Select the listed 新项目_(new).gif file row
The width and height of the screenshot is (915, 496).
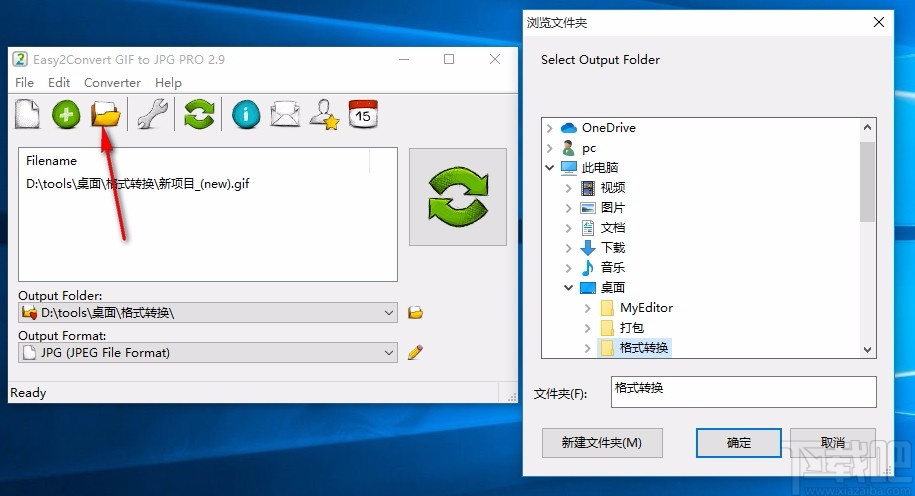pyautogui.click(x=138, y=184)
